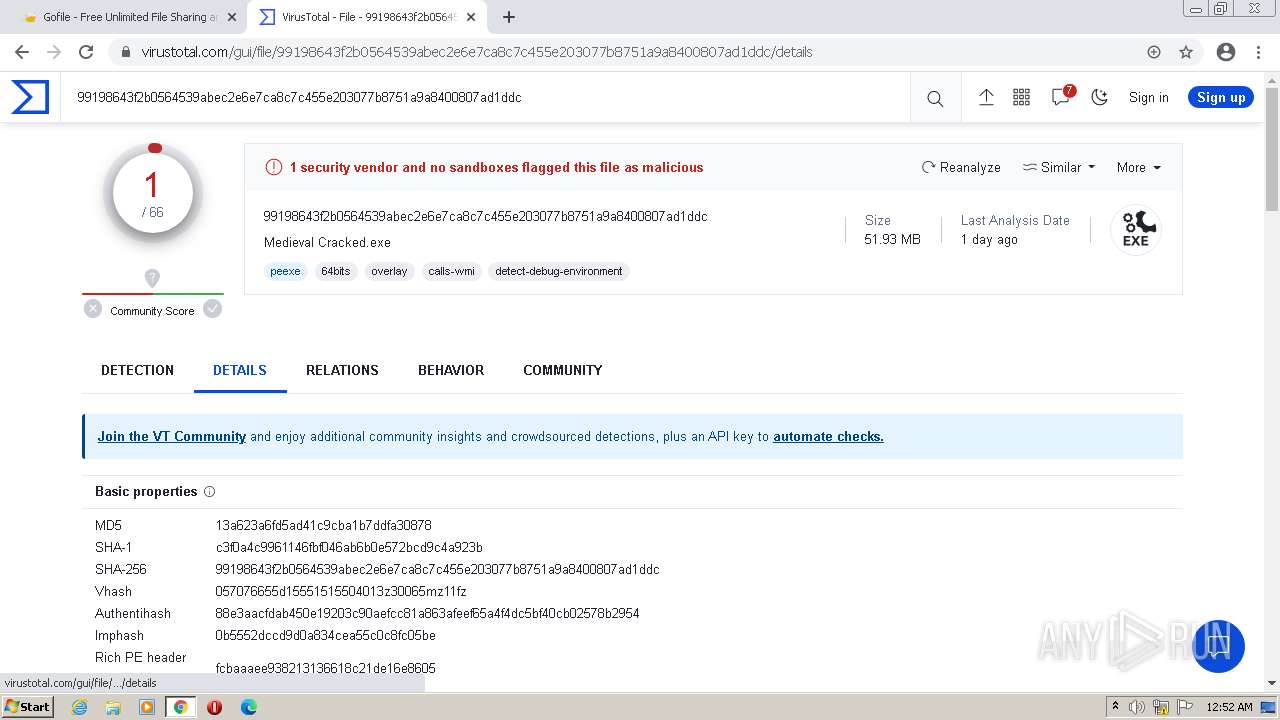Viewport: 1280px width, 720px height.
Task: Click the automate checks link
Action: 828,436
